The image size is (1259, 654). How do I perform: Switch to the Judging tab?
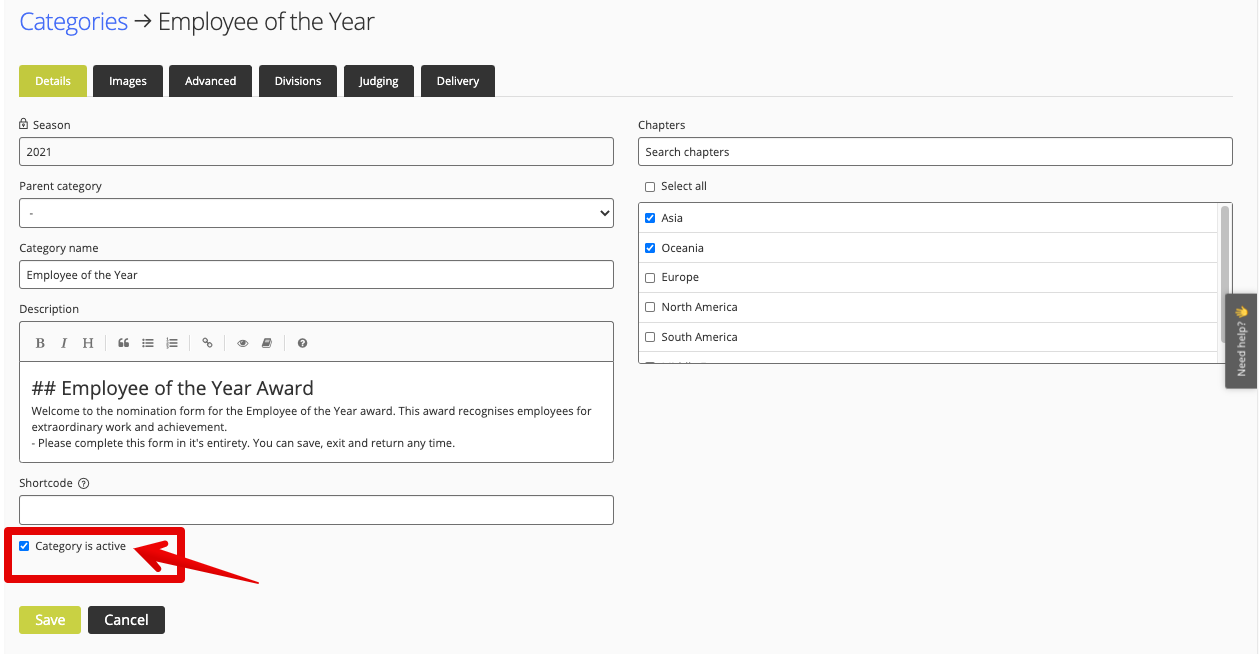(378, 80)
